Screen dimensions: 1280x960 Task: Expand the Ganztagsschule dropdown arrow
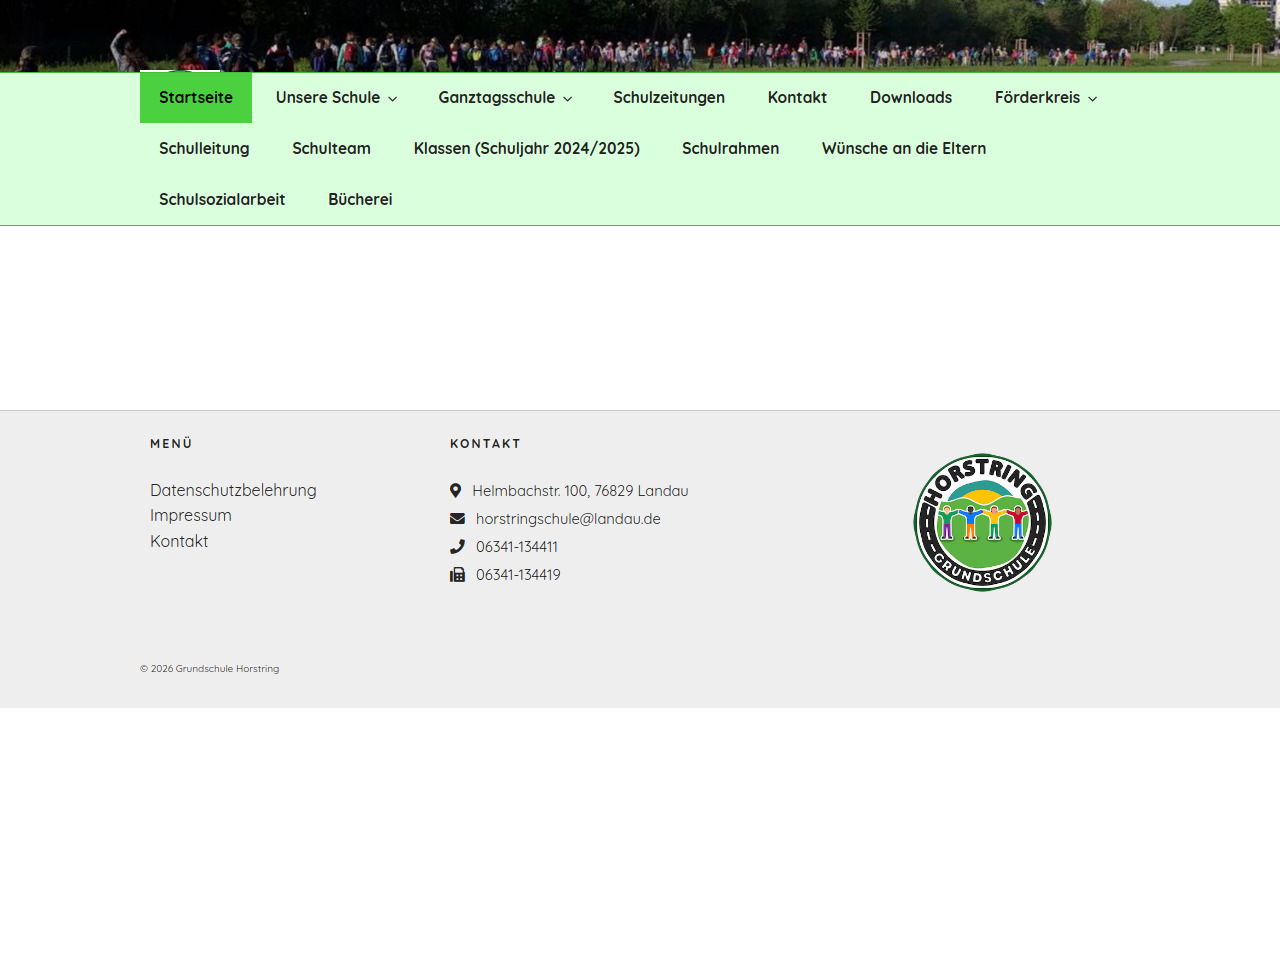[568, 99]
